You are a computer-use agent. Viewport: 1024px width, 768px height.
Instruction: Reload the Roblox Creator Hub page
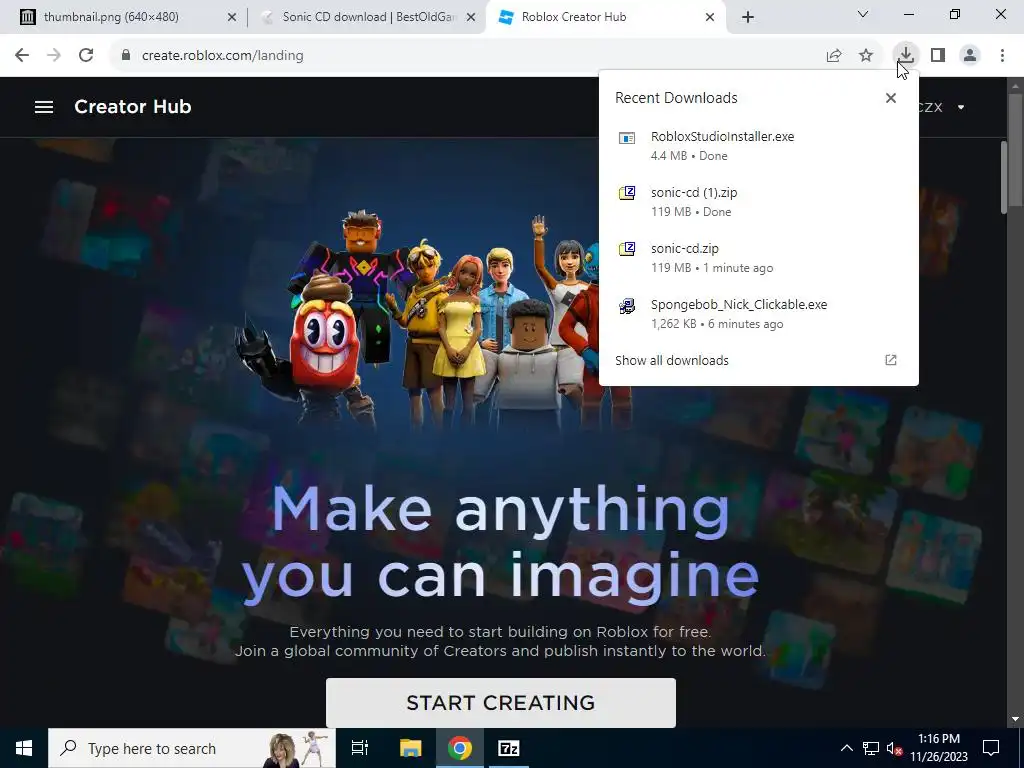[x=86, y=56]
